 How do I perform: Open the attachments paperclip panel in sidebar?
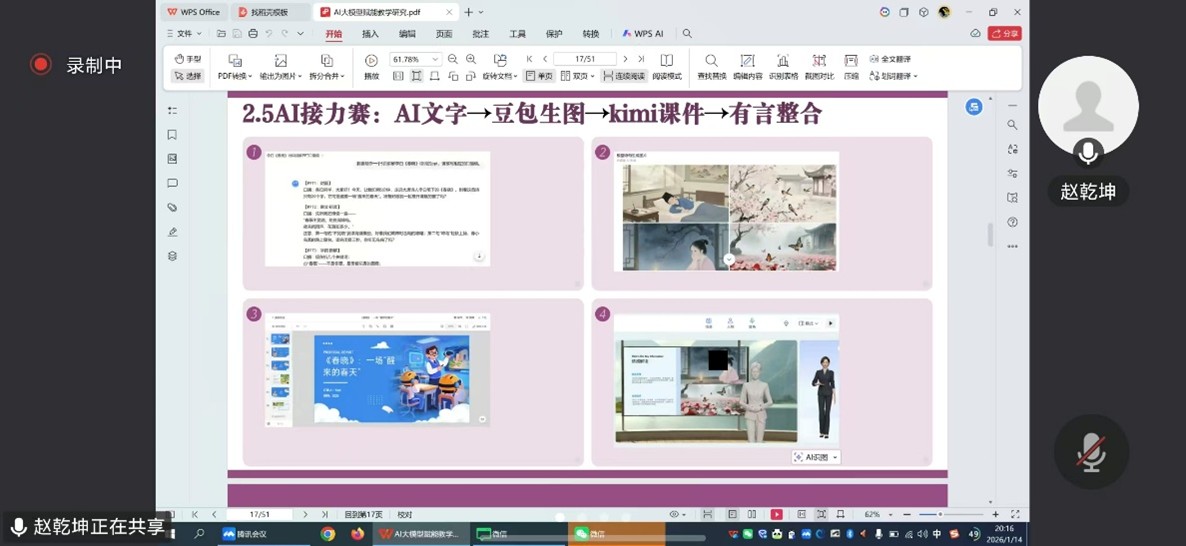click(x=172, y=207)
